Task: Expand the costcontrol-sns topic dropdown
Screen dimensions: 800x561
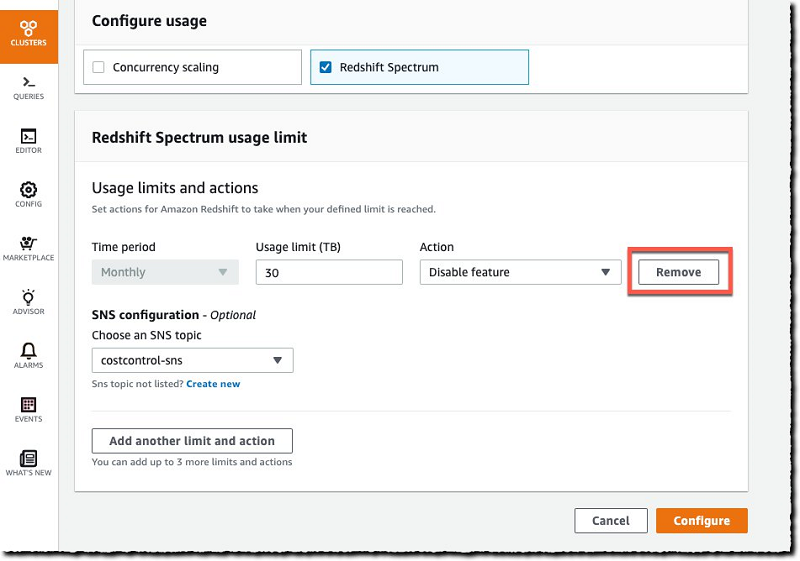Action: pos(192,360)
